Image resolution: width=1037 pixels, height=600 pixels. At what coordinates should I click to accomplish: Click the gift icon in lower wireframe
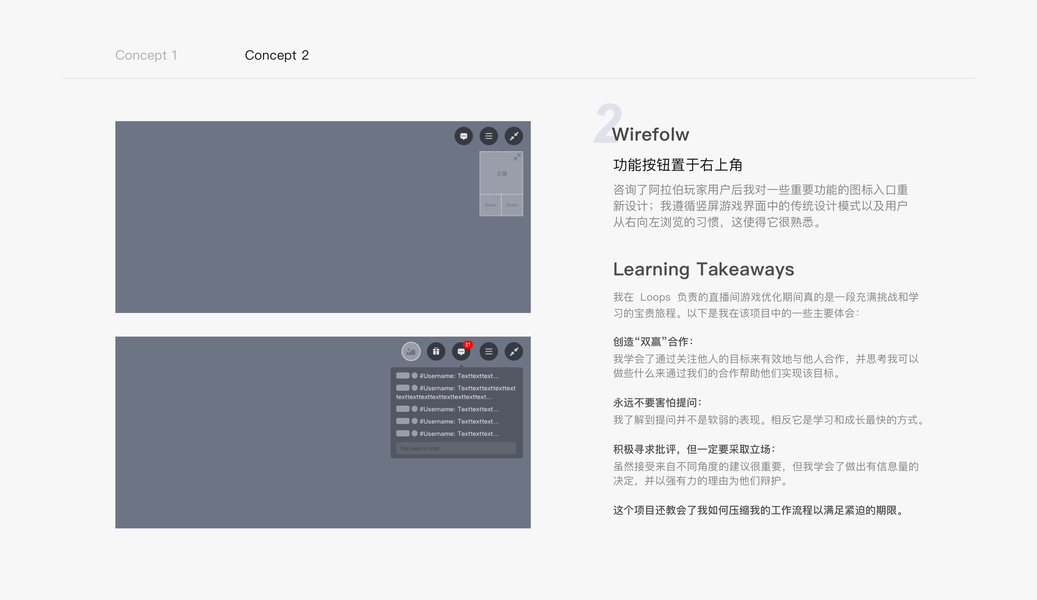point(436,352)
